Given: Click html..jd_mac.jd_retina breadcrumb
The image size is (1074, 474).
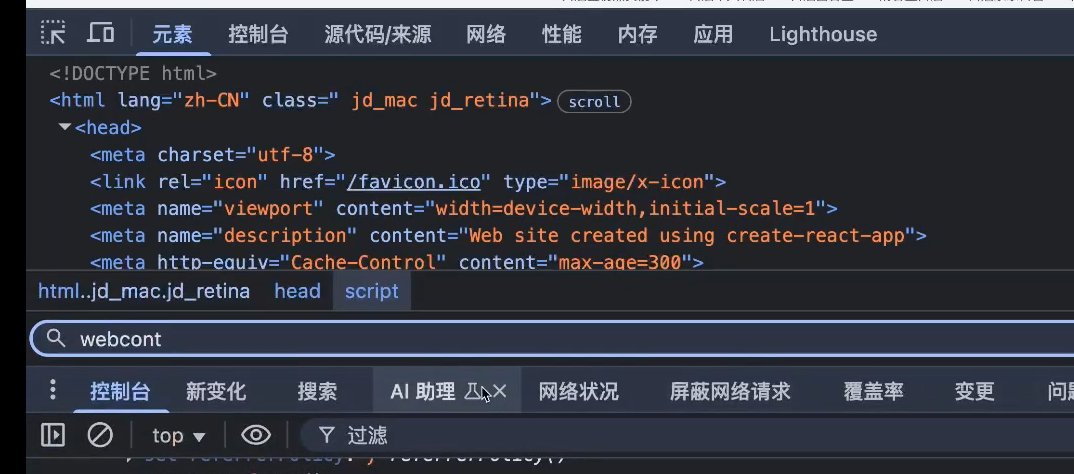Looking at the screenshot, I should click(x=144, y=292).
